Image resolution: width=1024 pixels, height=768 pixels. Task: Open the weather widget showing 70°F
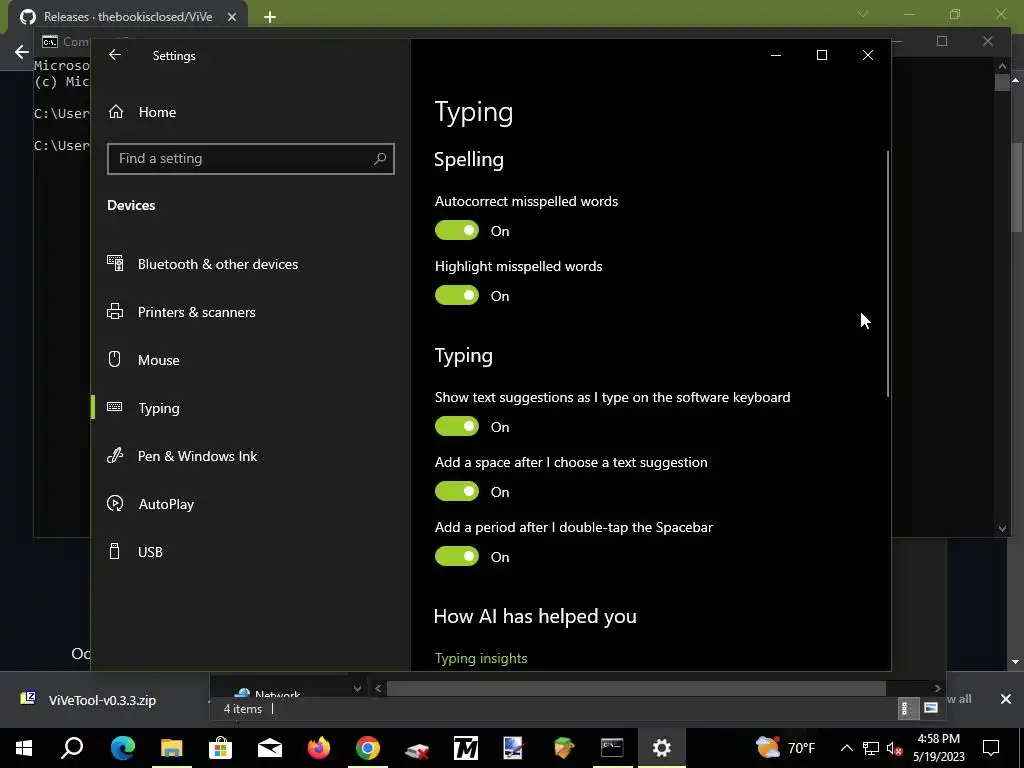click(786, 748)
